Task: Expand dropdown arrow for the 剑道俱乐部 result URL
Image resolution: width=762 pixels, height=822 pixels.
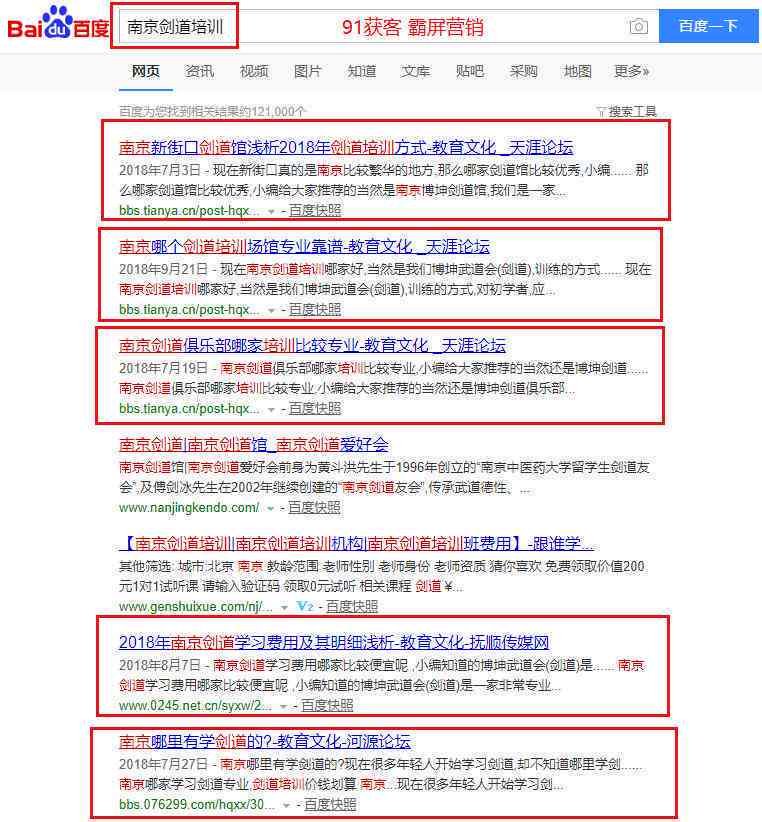Action: (x=271, y=410)
